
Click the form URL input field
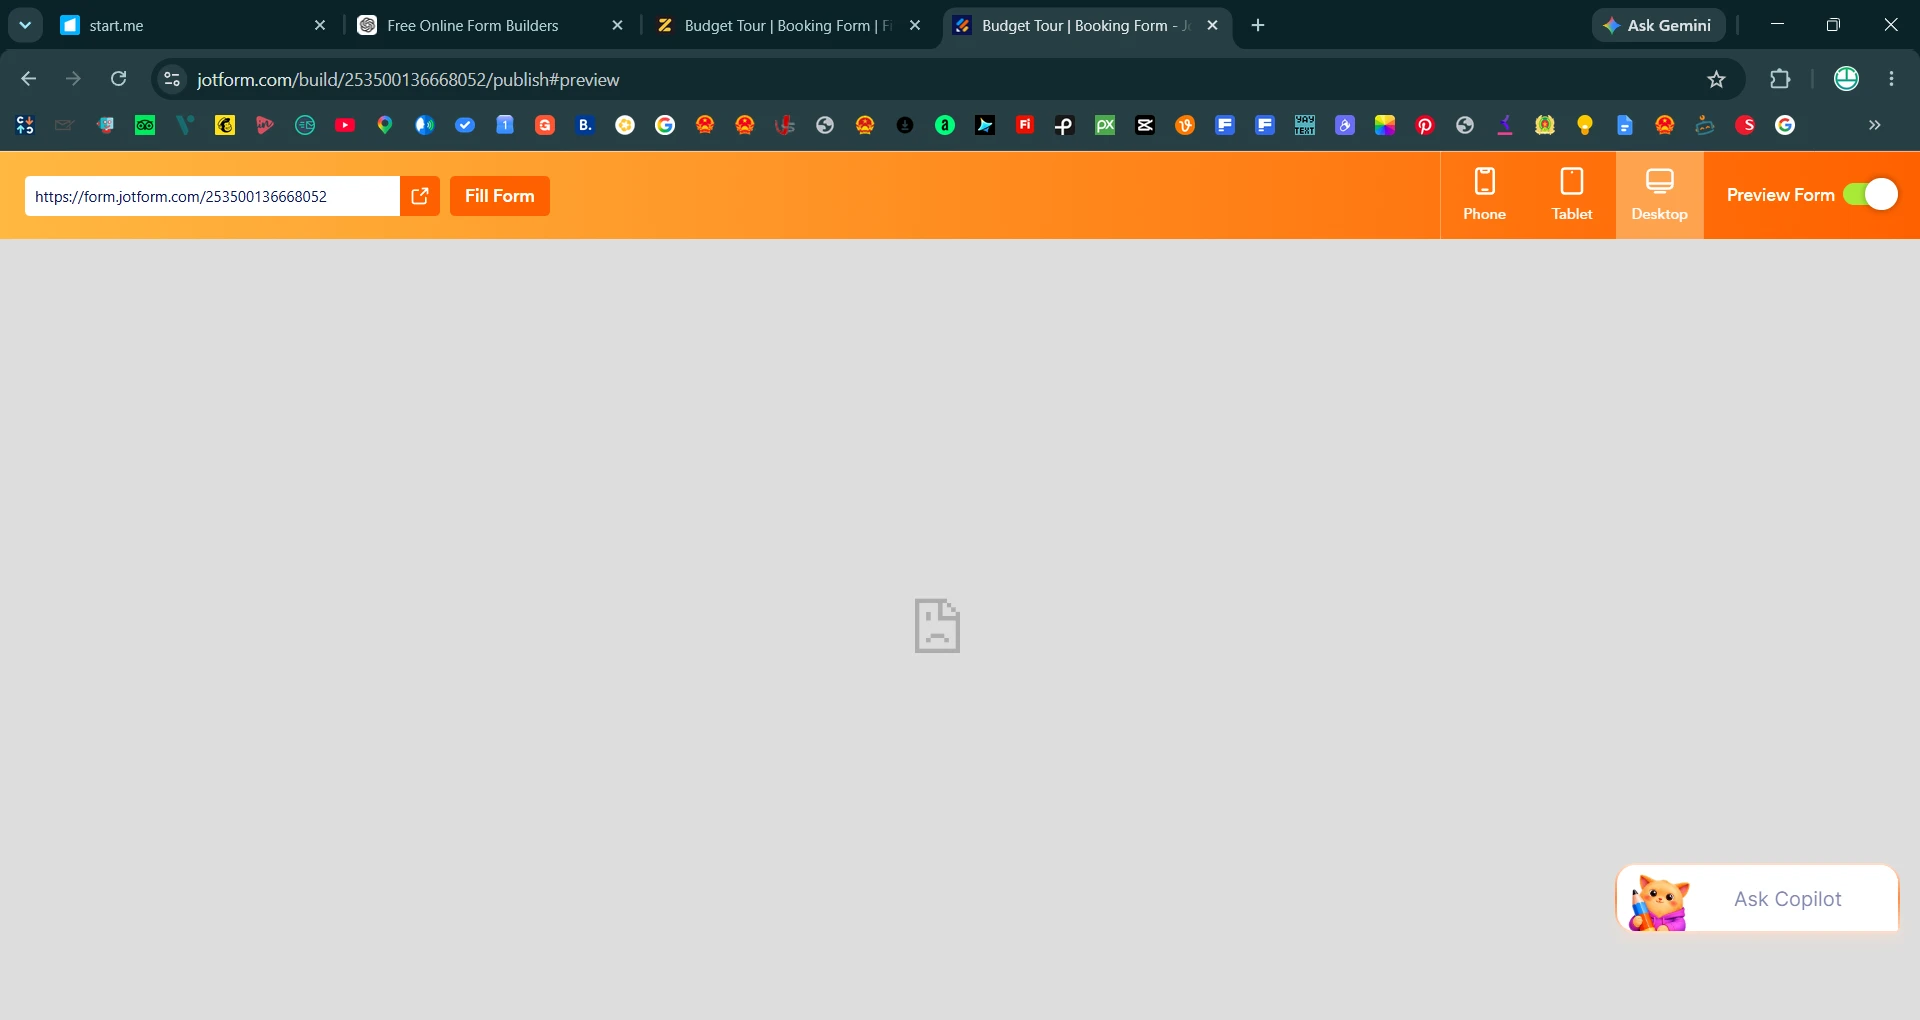pos(212,196)
